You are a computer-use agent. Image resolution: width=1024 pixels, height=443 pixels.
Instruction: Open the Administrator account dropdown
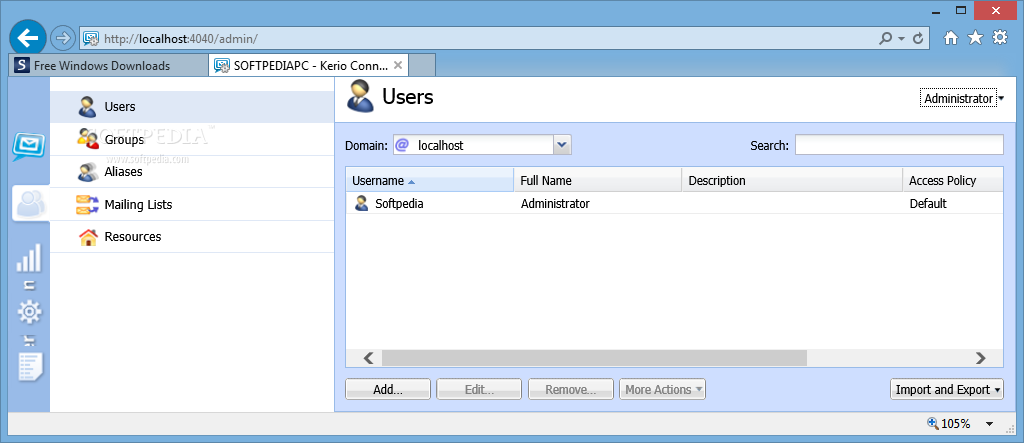[x=963, y=99]
